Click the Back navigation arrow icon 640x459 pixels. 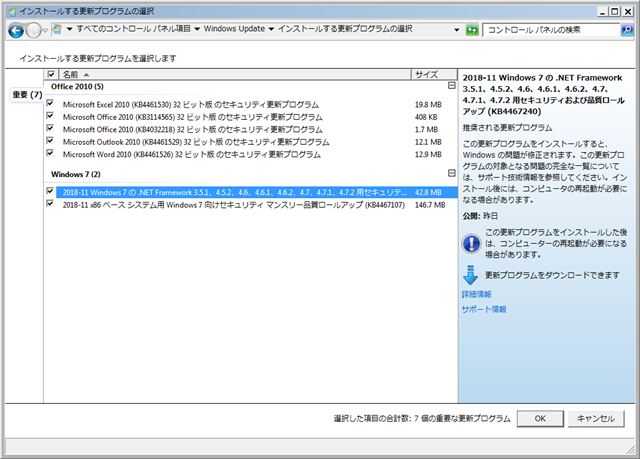click(16, 31)
